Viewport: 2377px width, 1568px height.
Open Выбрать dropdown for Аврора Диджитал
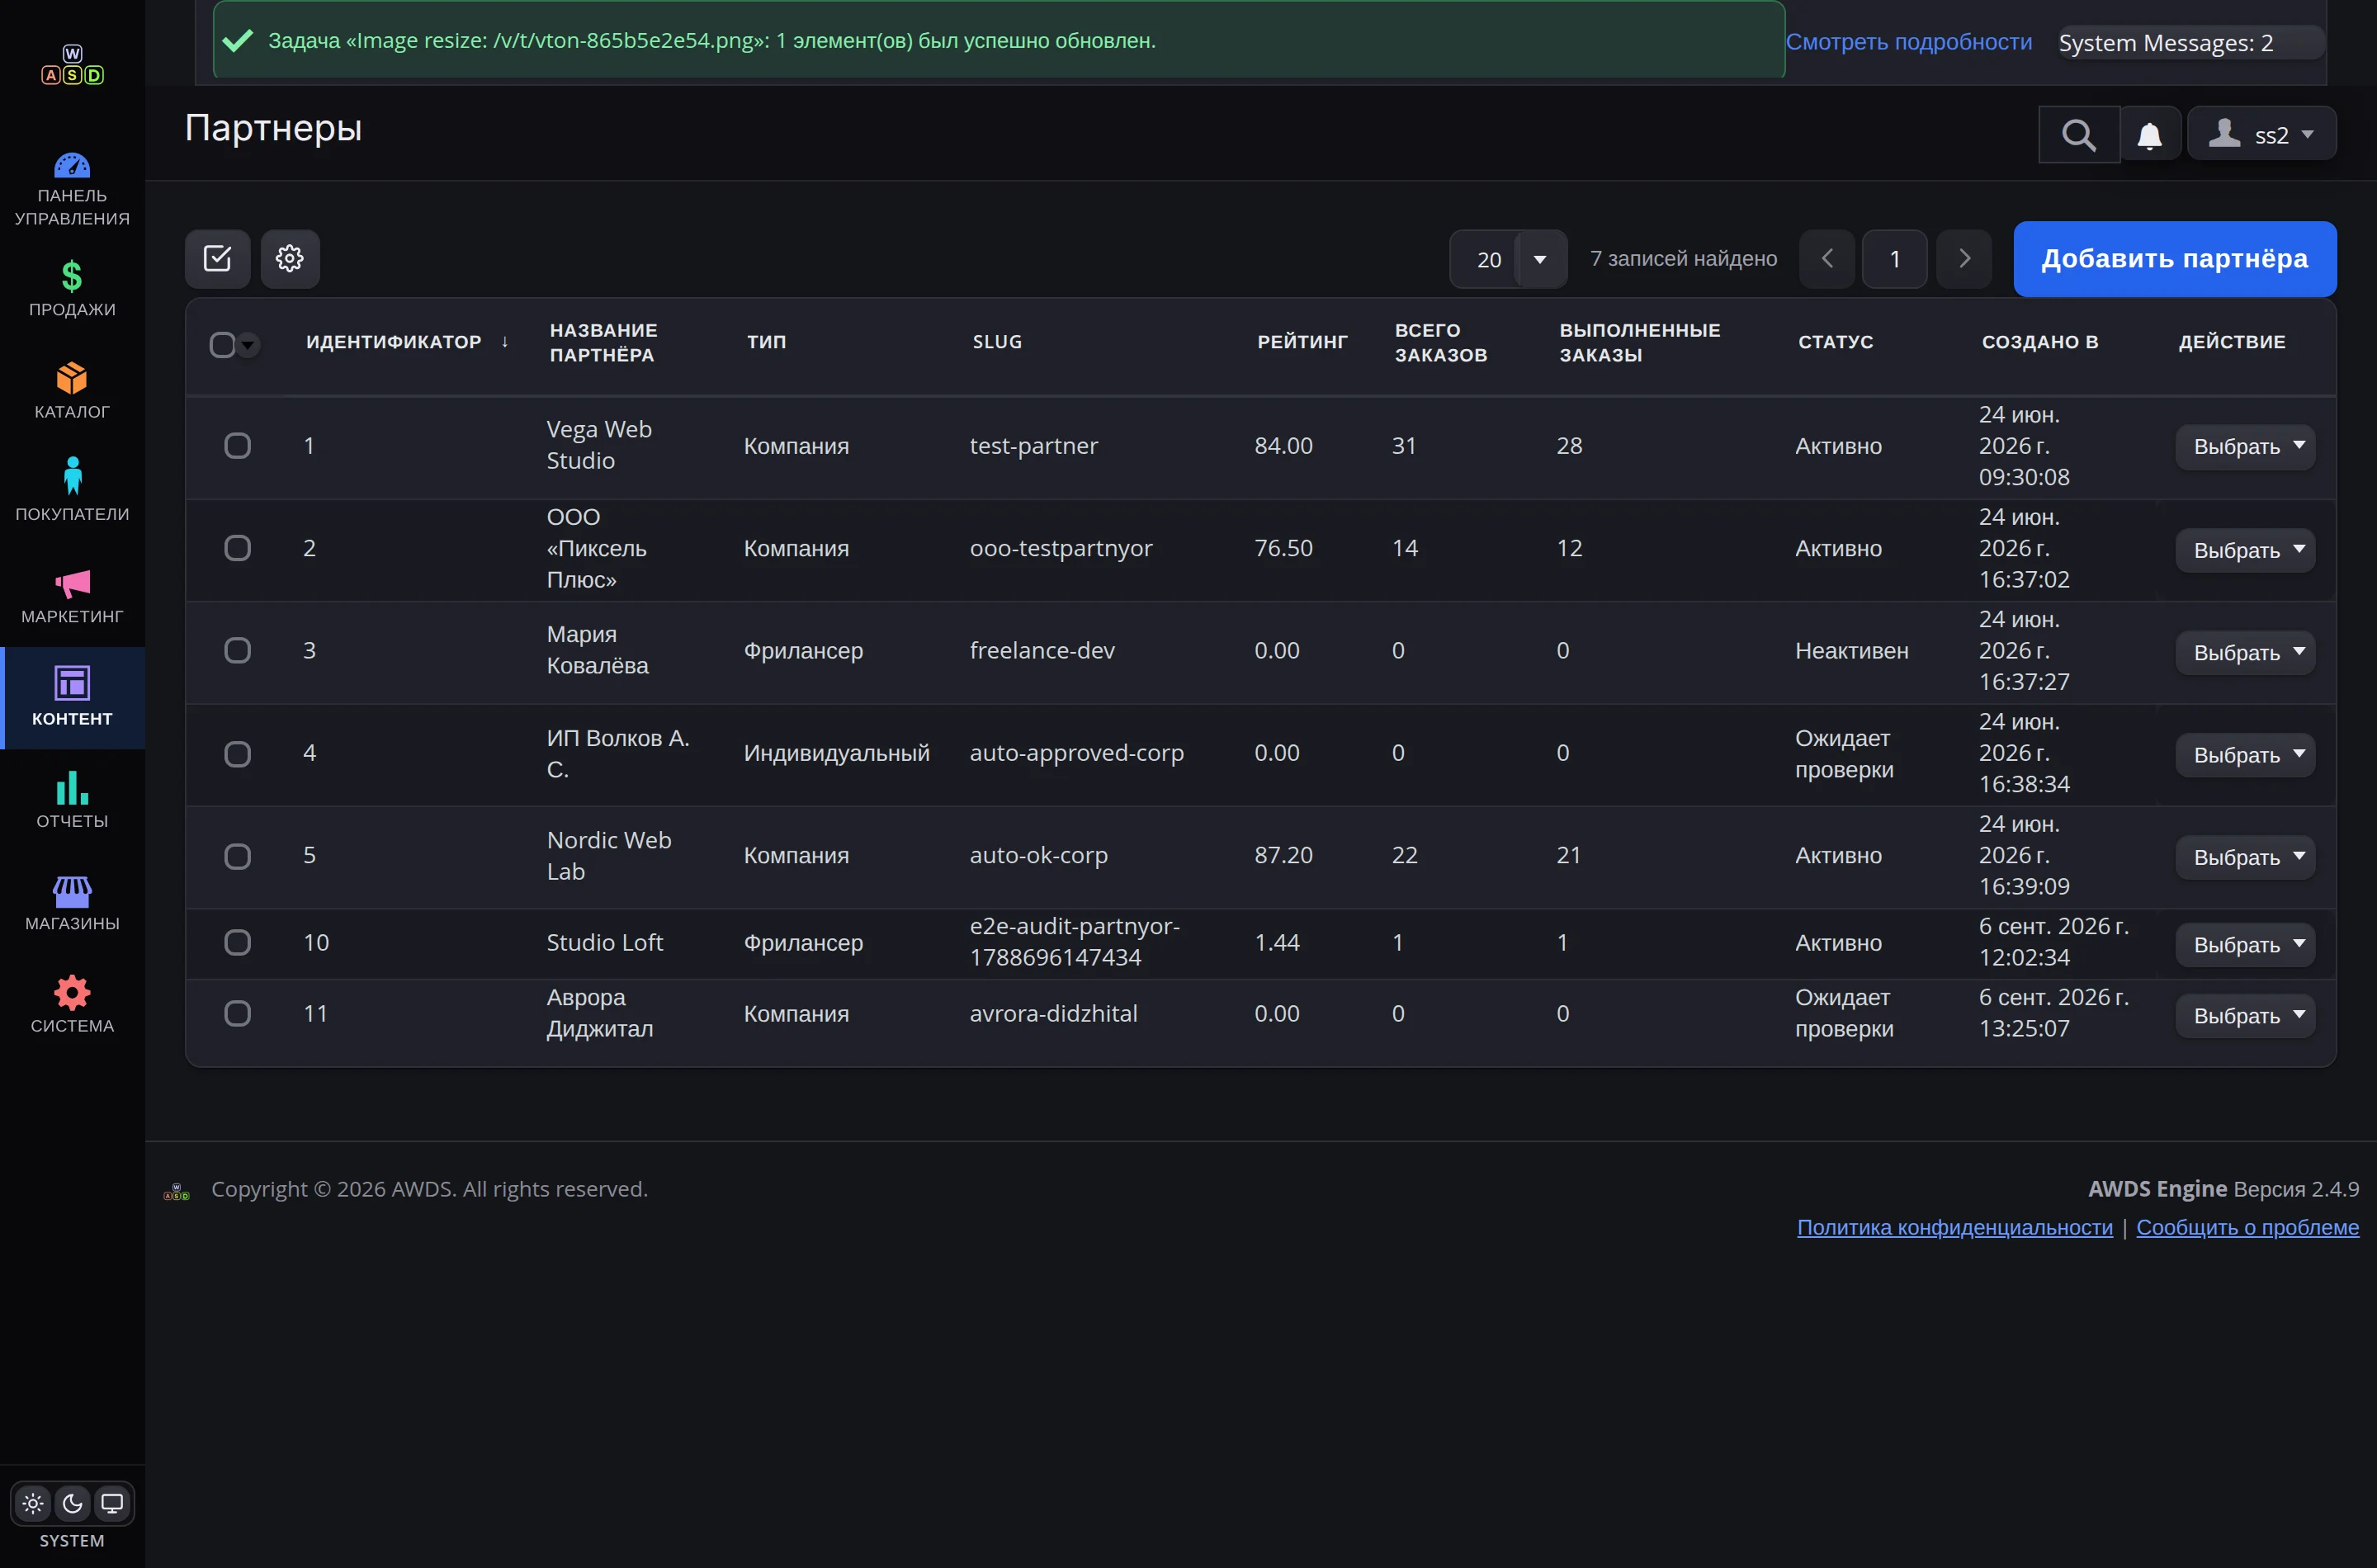(x=2246, y=1015)
